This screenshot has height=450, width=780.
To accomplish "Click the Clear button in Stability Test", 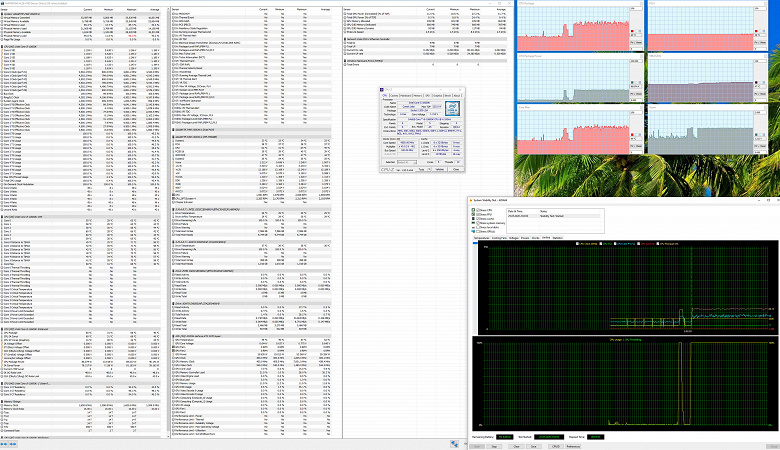I will coord(516,446).
